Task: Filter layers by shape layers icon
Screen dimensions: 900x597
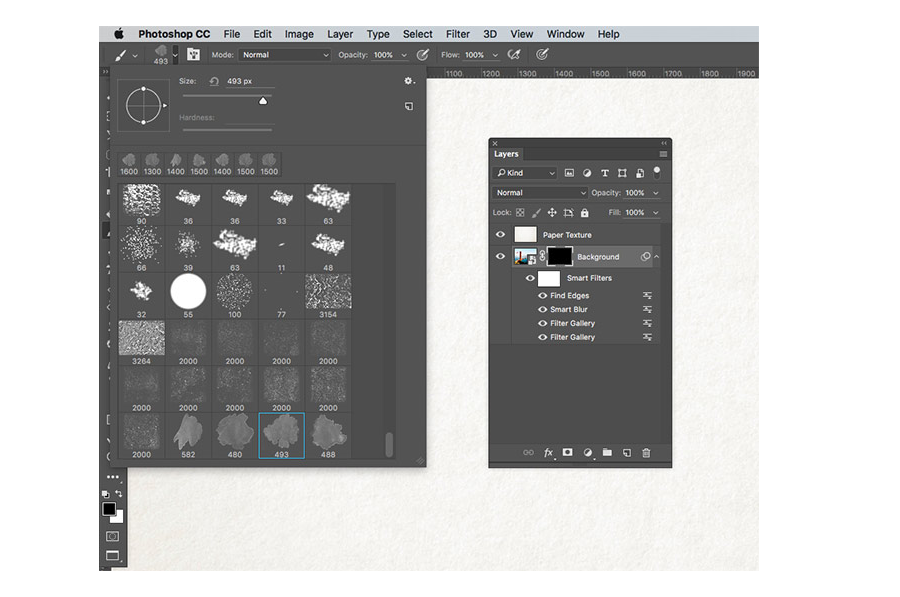Action: [x=622, y=173]
